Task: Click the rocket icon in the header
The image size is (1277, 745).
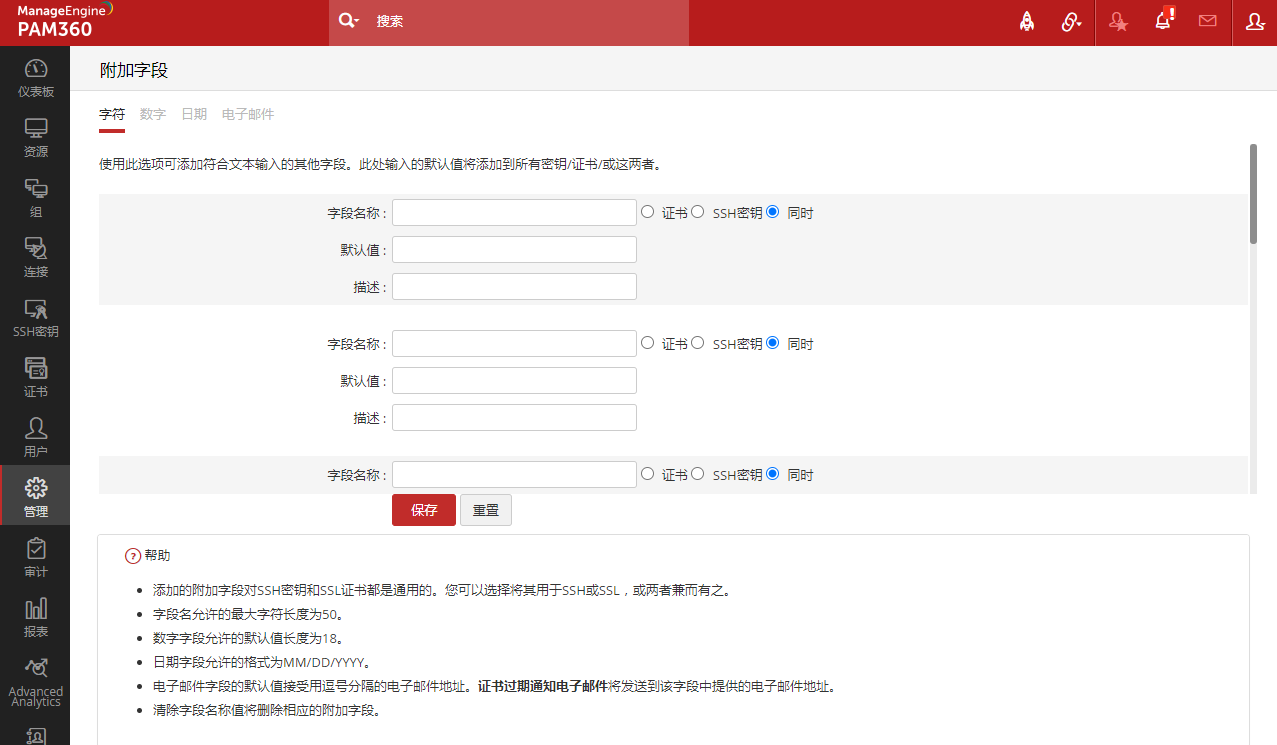Action: coord(1026,22)
